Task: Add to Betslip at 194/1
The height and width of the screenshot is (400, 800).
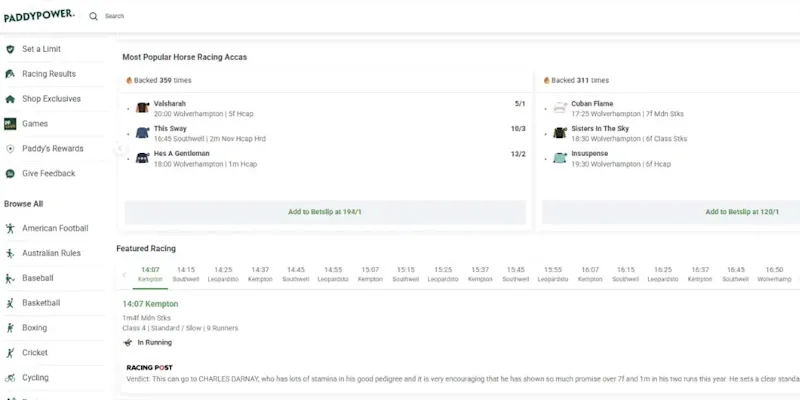Action: pyautogui.click(x=325, y=212)
